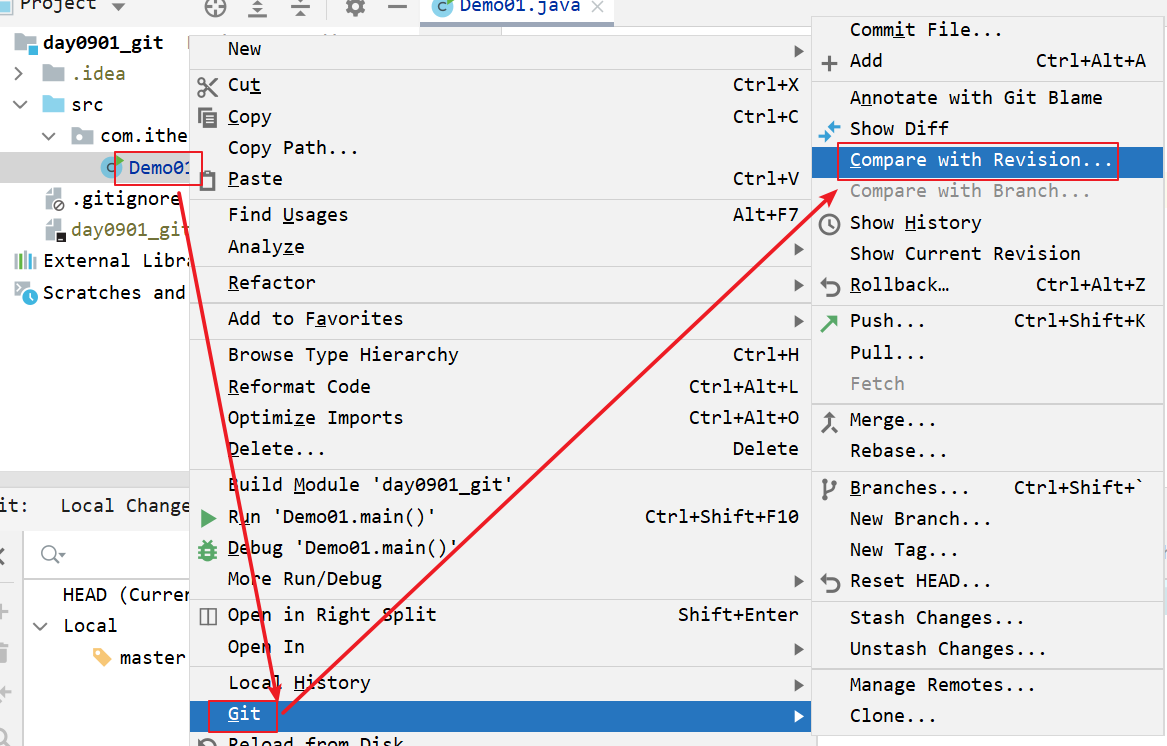
Task: Click the Debug 'Demo01.main()' bug icon
Action: coord(208,549)
